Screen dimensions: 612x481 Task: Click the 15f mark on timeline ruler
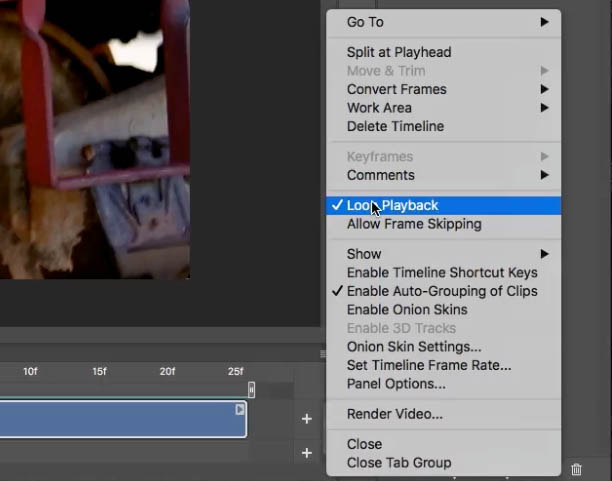click(99, 371)
